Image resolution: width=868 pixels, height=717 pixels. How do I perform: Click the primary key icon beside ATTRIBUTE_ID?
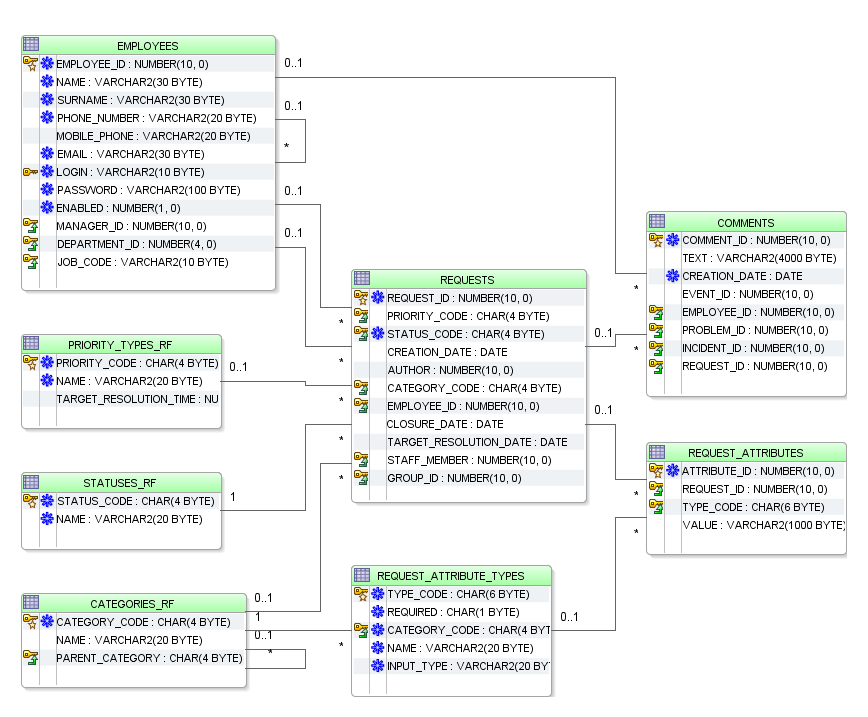[x=656, y=471]
